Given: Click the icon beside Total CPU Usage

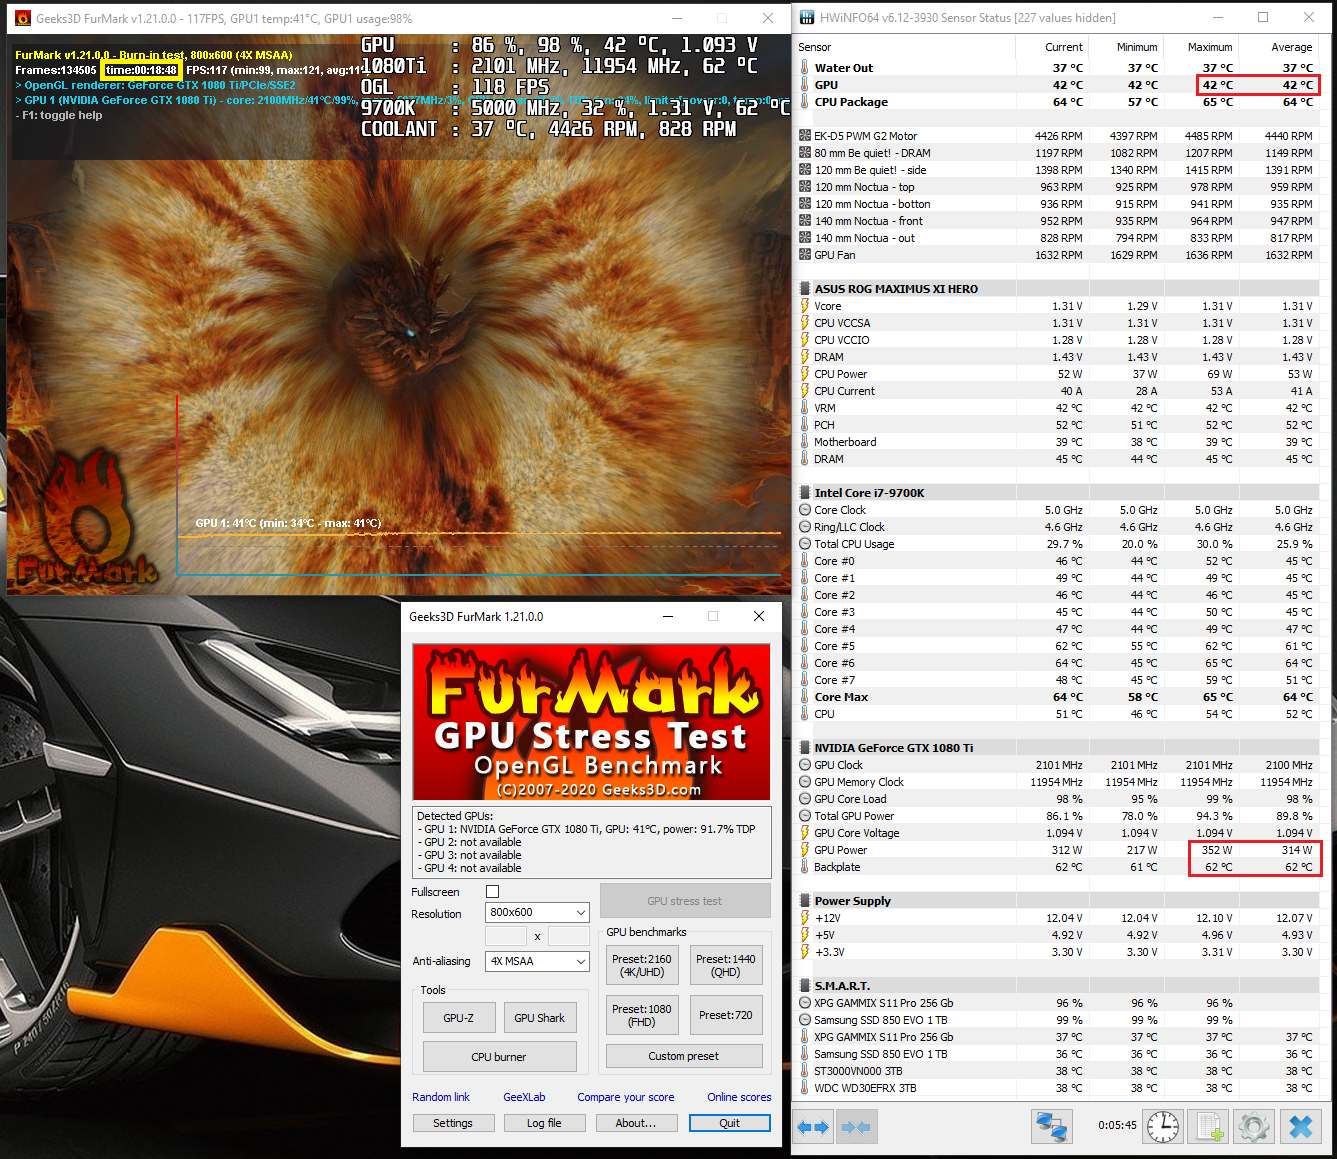Looking at the screenshot, I should 805,544.
